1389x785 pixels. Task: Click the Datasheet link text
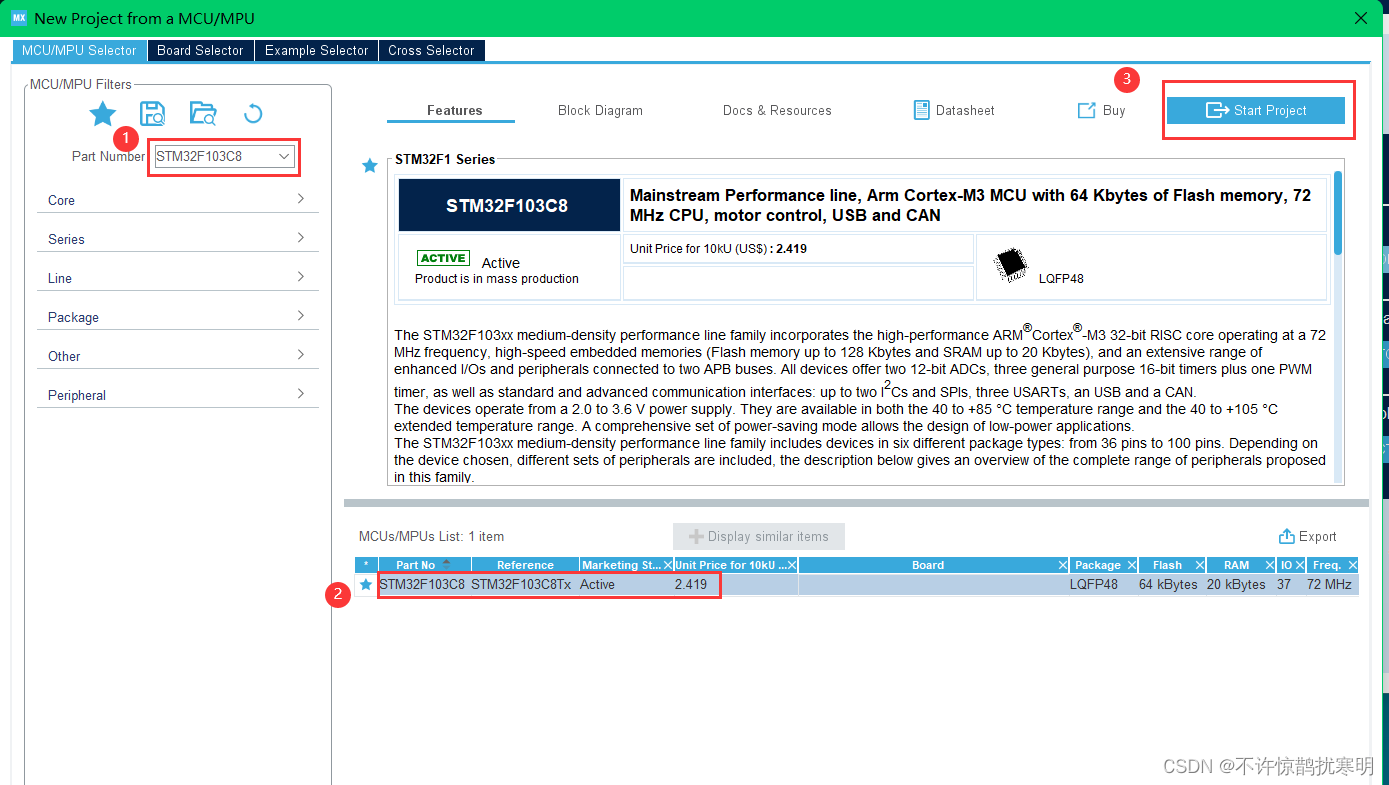tap(965, 110)
